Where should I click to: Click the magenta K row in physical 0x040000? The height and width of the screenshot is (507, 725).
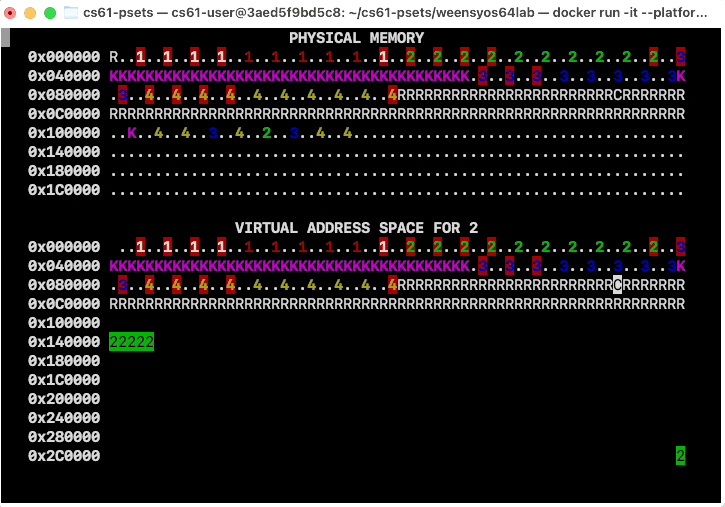point(288,76)
